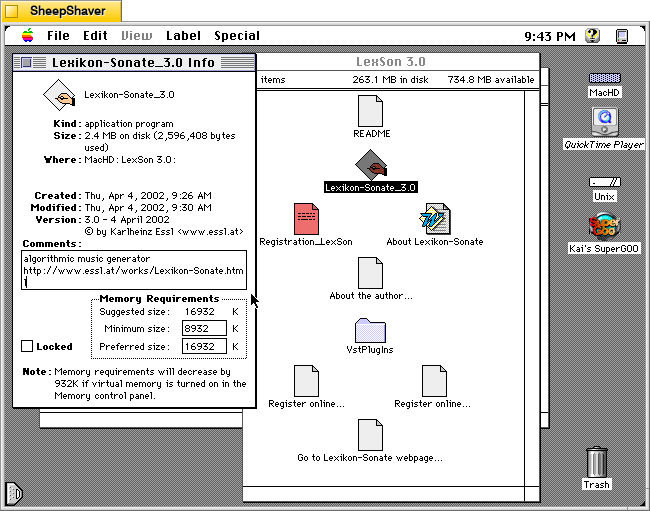Click the Trash name label
This screenshot has width=650, height=511.
597,484
